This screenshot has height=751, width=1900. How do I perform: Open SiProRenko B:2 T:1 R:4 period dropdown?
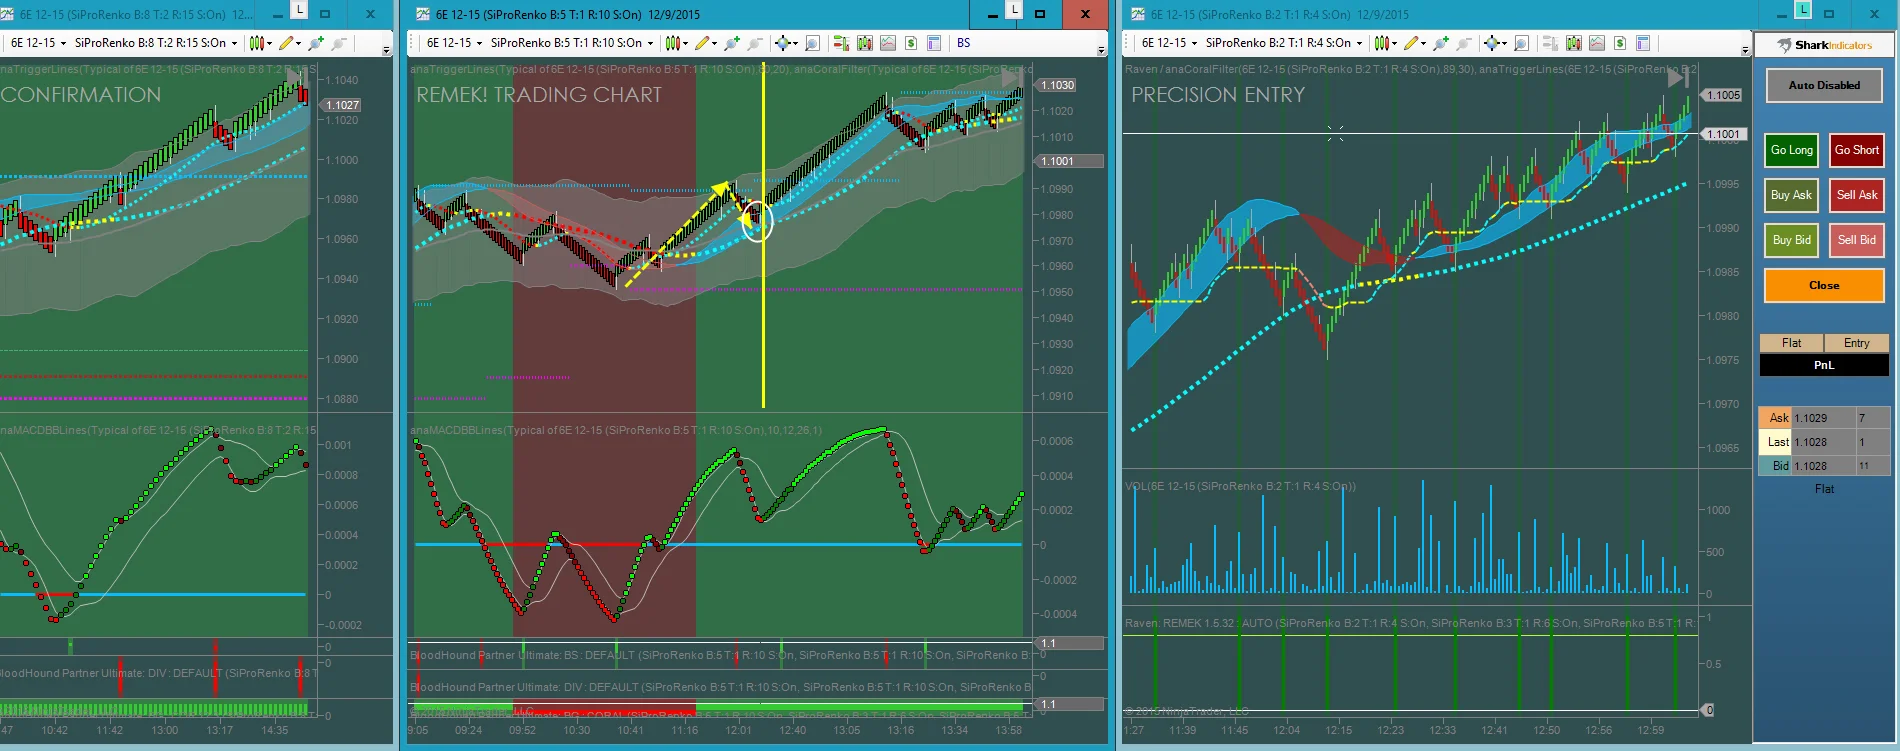click(1283, 43)
